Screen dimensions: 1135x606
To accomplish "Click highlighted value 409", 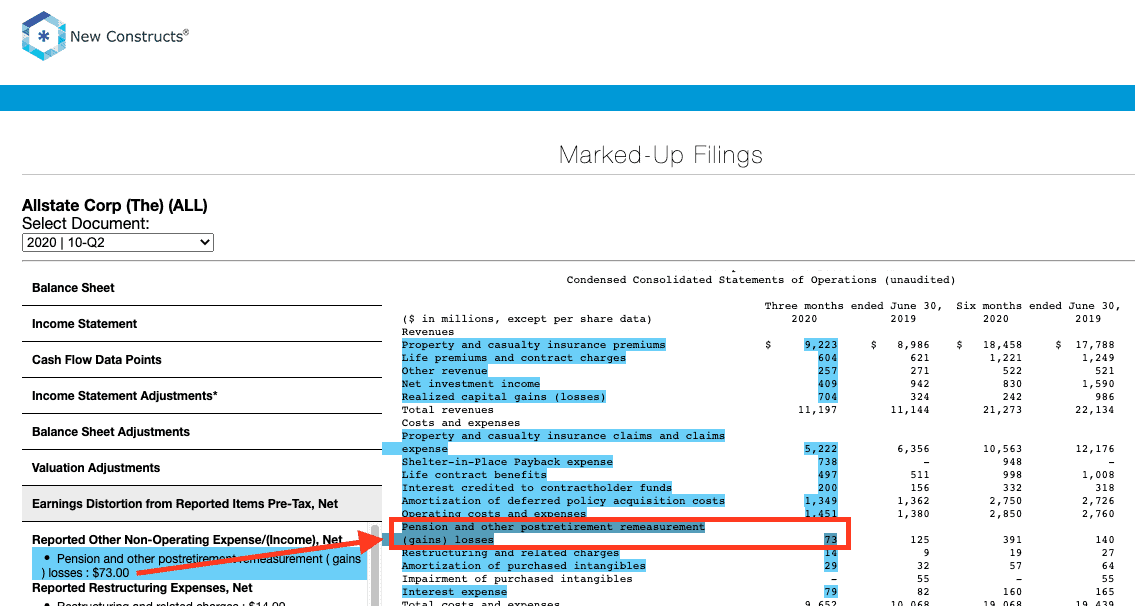I will pos(827,384).
